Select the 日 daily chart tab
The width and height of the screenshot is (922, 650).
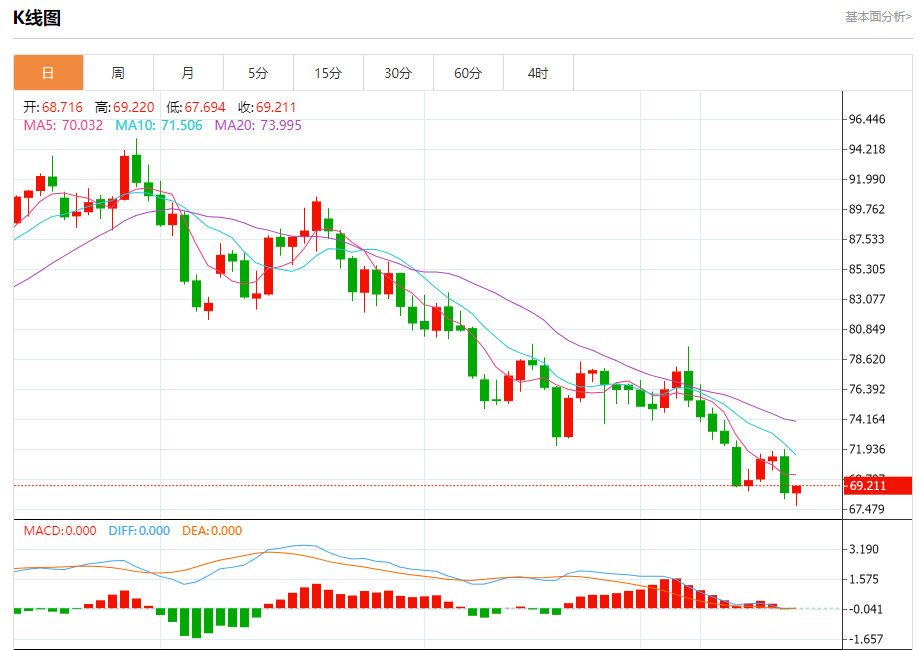(x=48, y=73)
